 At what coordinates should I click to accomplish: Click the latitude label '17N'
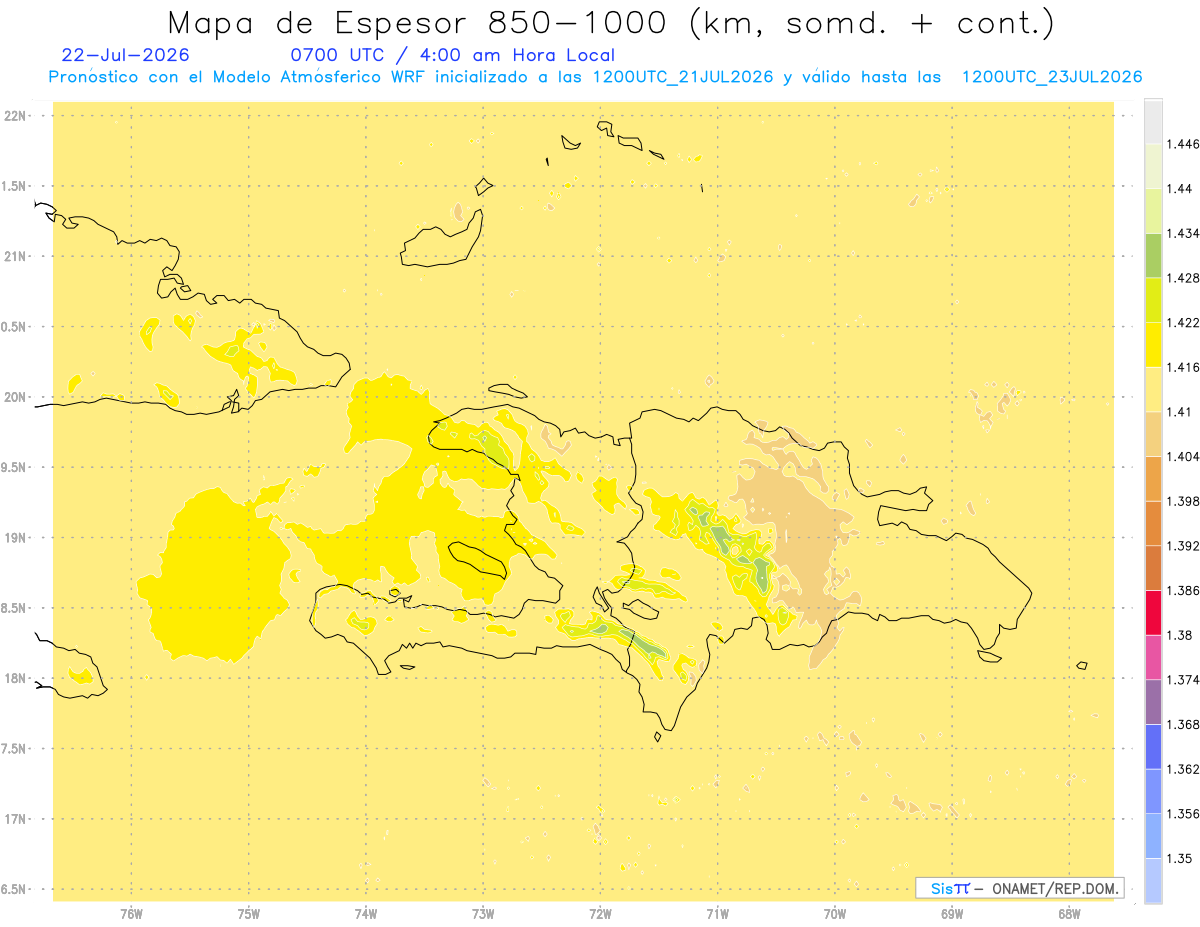click(14, 819)
